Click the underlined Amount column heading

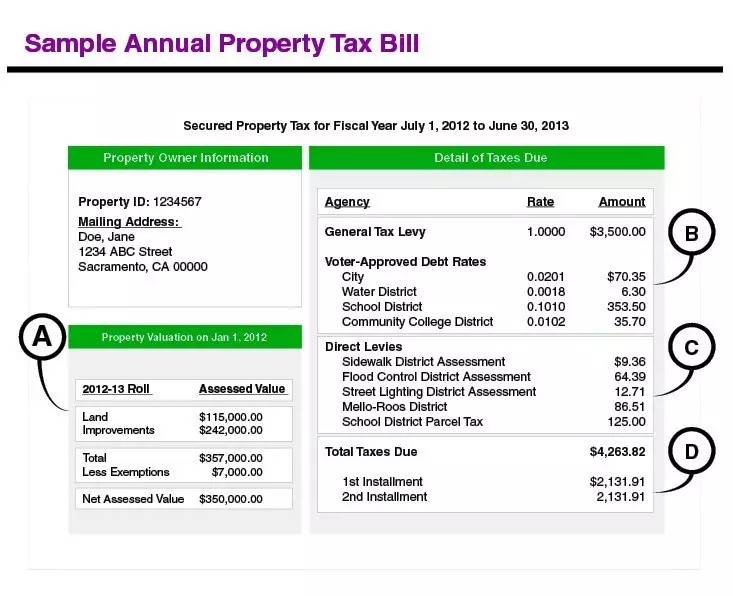click(x=621, y=202)
